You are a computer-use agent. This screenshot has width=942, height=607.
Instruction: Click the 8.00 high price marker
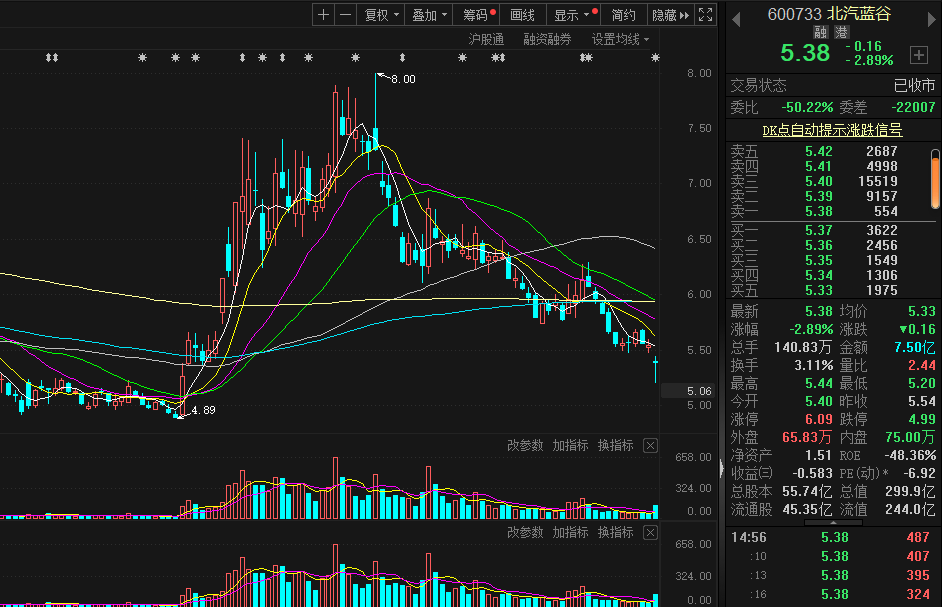tap(403, 79)
